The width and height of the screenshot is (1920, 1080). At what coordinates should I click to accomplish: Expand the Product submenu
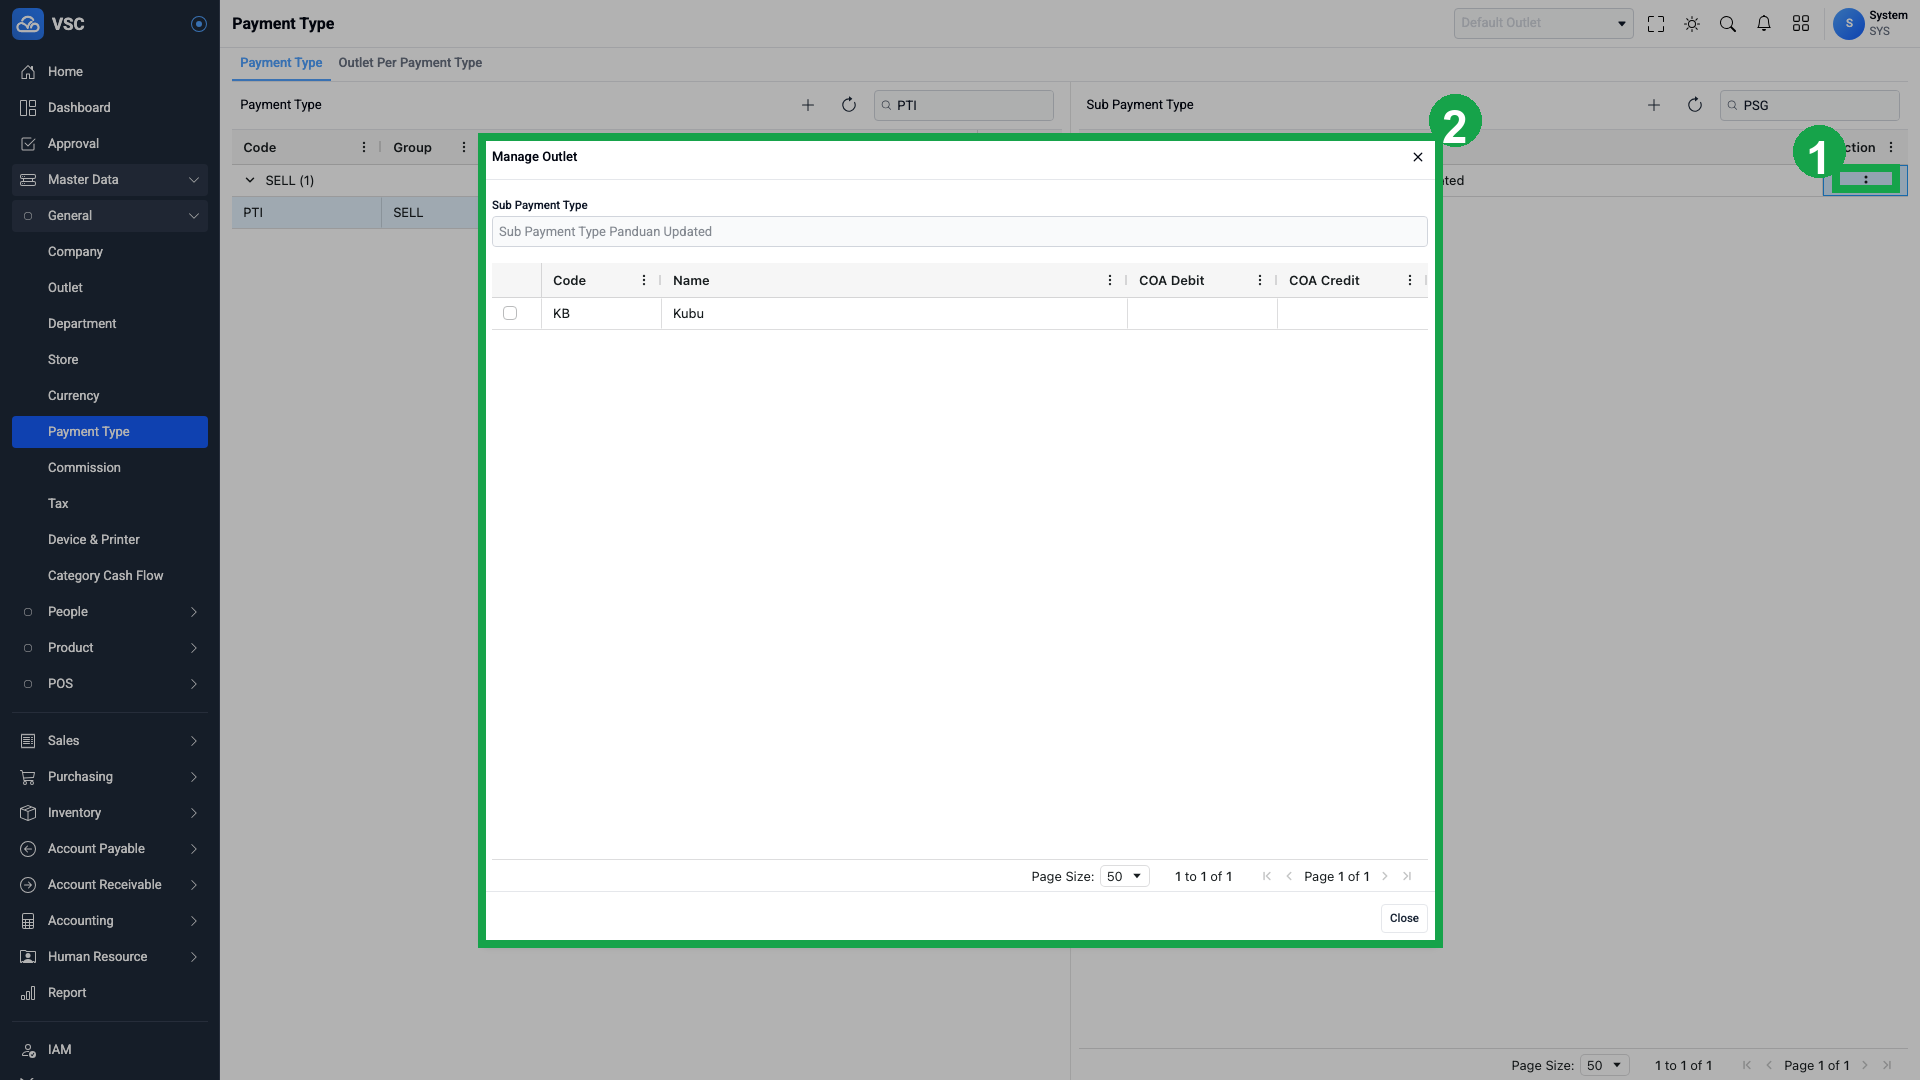pos(110,648)
